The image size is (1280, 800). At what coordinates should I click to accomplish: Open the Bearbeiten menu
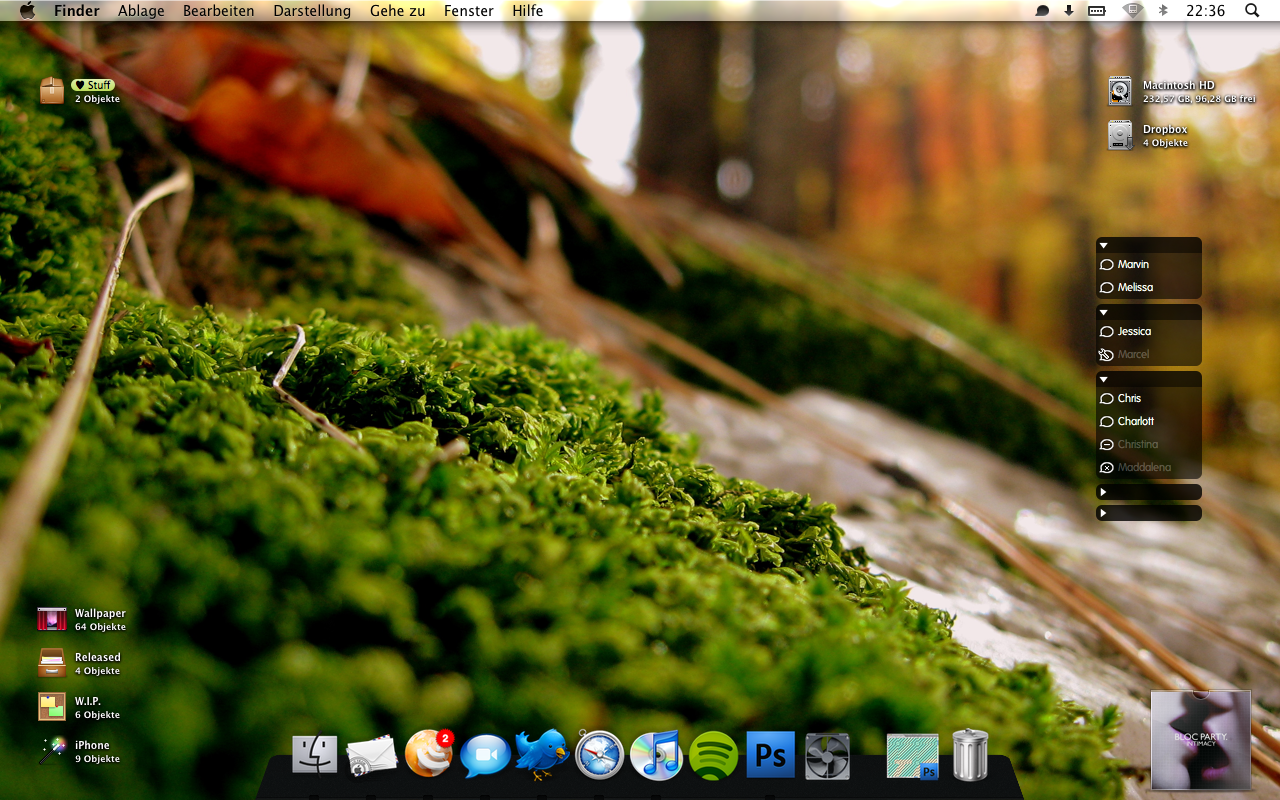pos(219,11)
